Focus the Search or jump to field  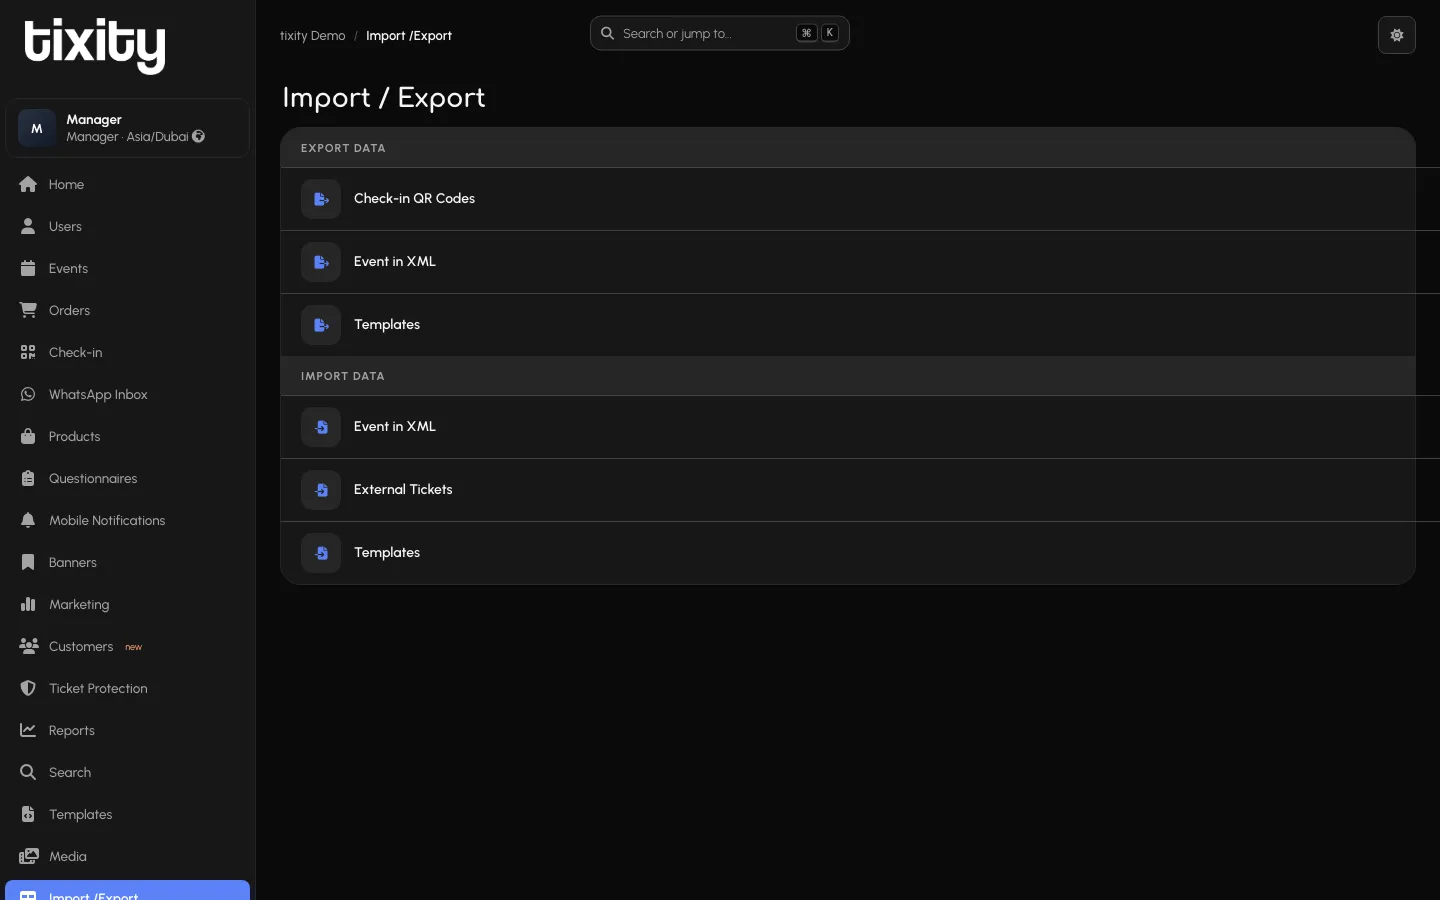[719, 33]
